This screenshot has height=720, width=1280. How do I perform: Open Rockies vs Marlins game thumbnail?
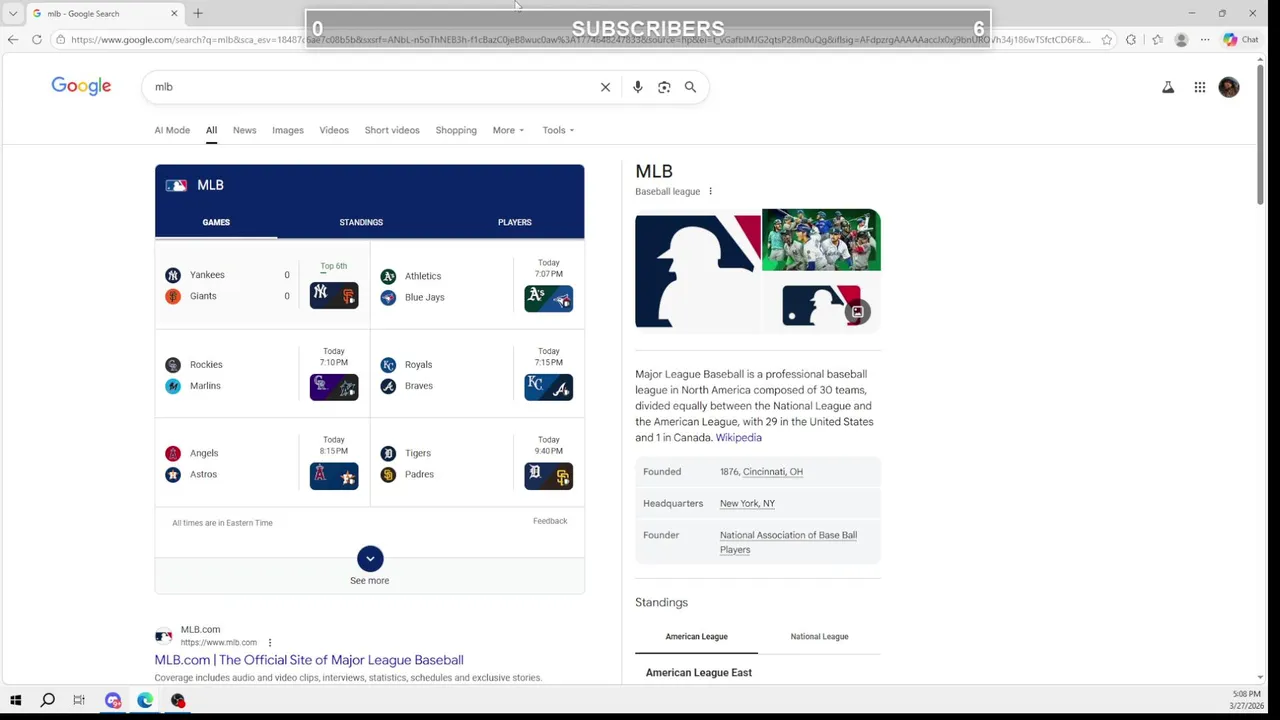(x=334, y=387)
